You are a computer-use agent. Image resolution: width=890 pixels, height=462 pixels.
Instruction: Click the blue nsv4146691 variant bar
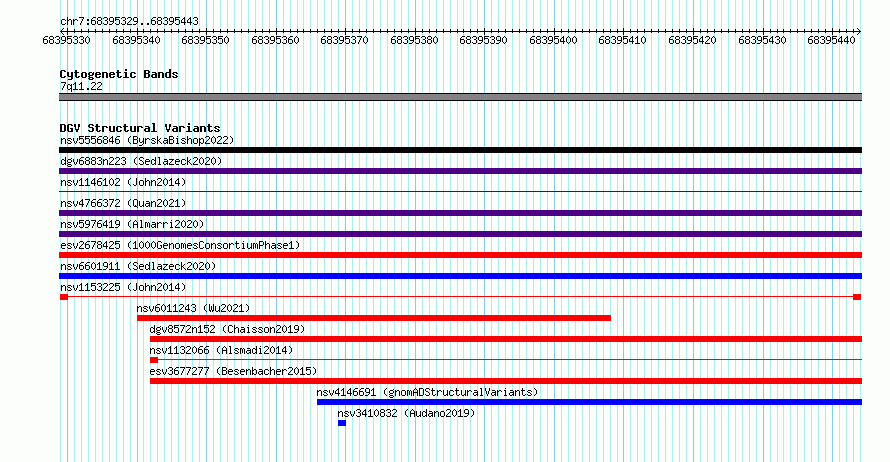[589, 402]
